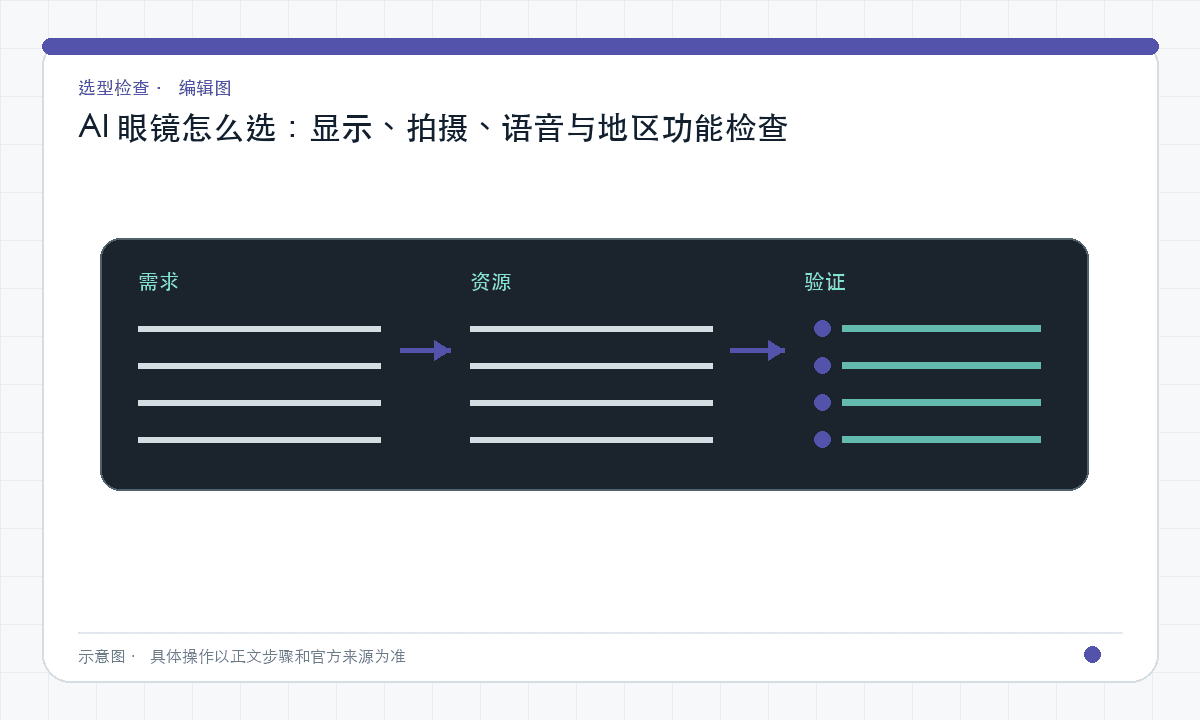The width and height of the screenshot is (1200, 720).
Task: Select the 验证 column heading
Action: [x=825, y=282]
